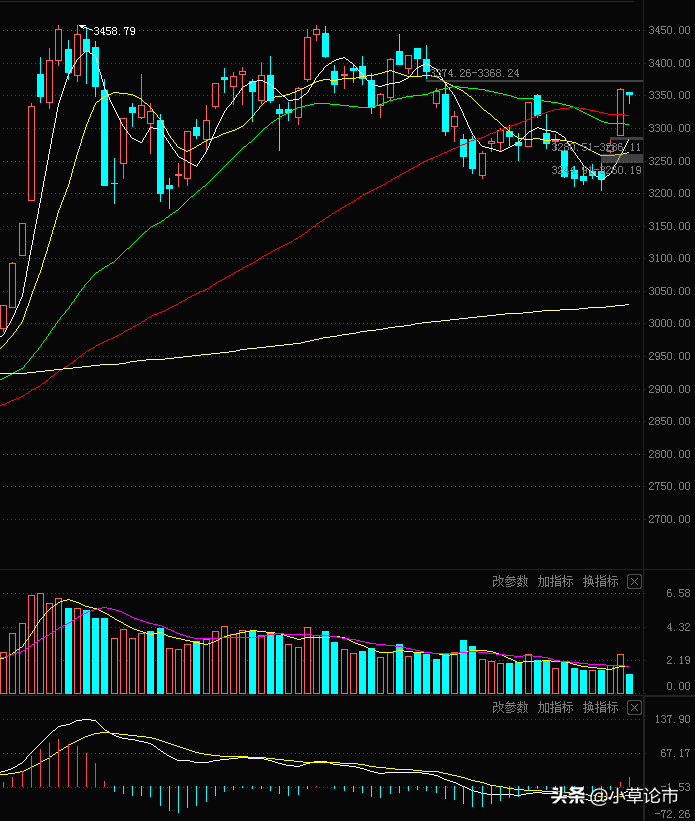
Task: Click 换指标 in the volume panel
Action: coord(601,581)
